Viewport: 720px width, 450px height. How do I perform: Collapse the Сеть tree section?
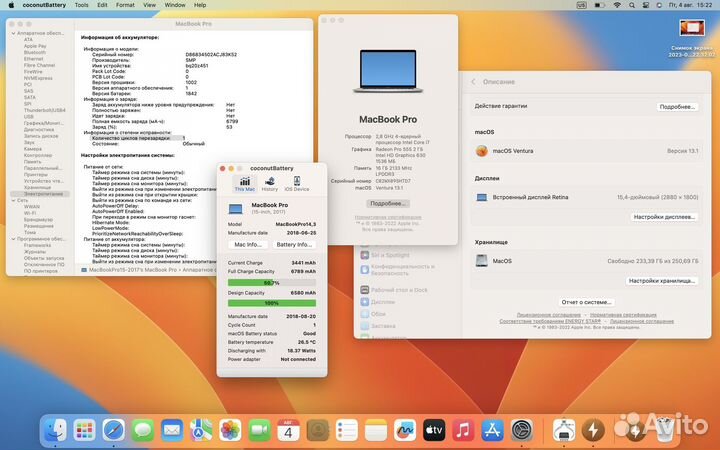click(x=13, y=201)
